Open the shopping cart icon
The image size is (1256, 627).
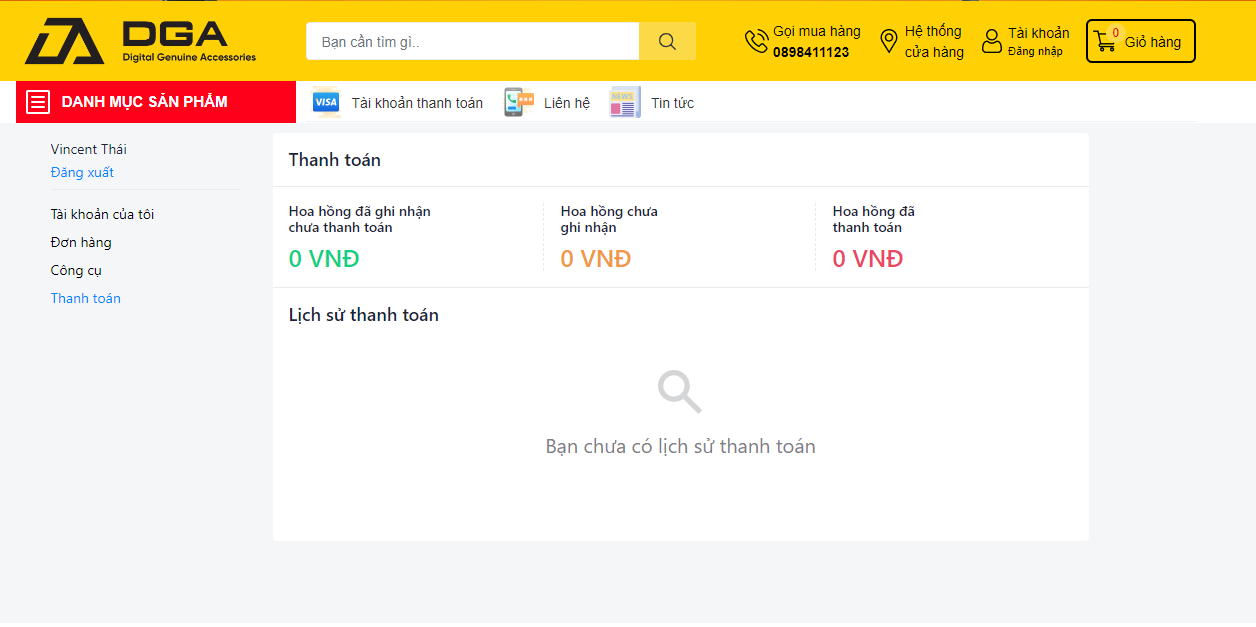tap(1104, 42)
